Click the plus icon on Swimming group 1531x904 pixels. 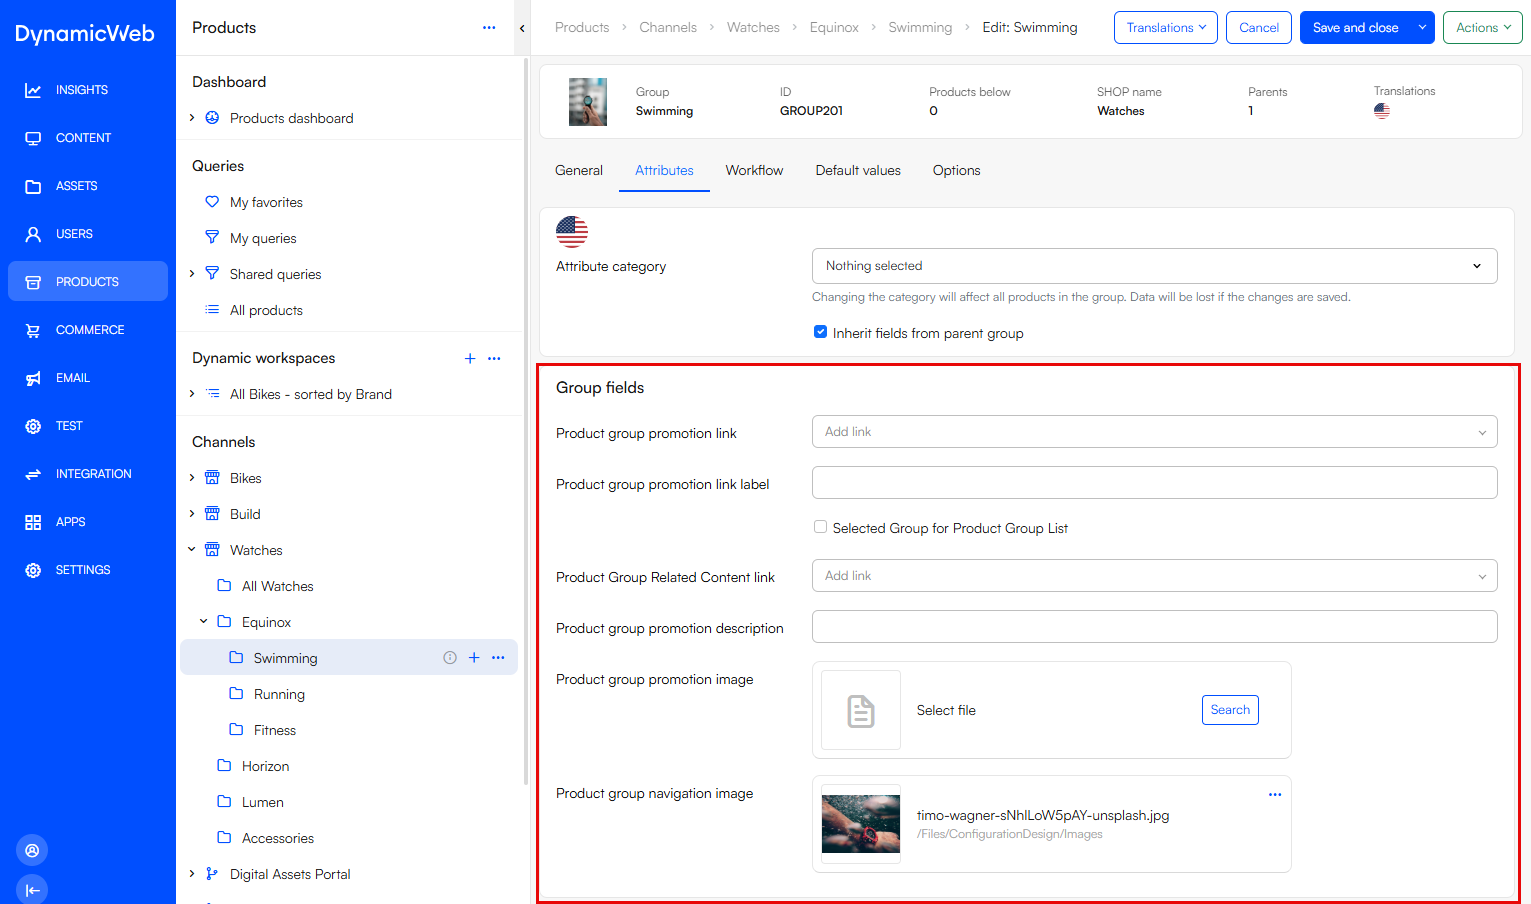coord(474,657)
